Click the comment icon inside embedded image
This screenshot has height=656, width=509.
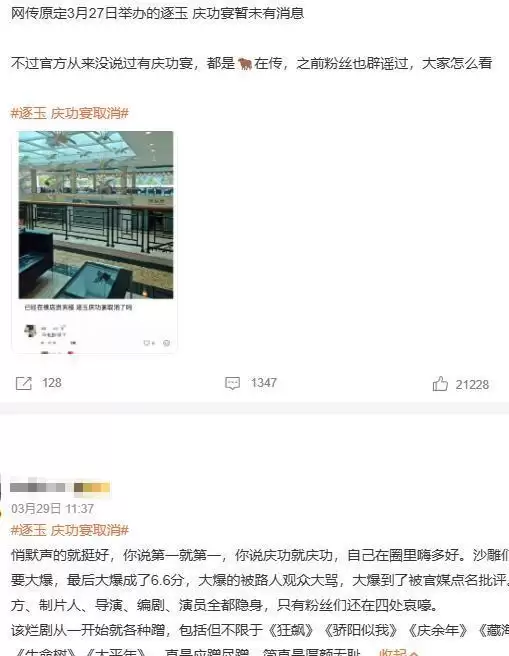(x=146, y=343)
